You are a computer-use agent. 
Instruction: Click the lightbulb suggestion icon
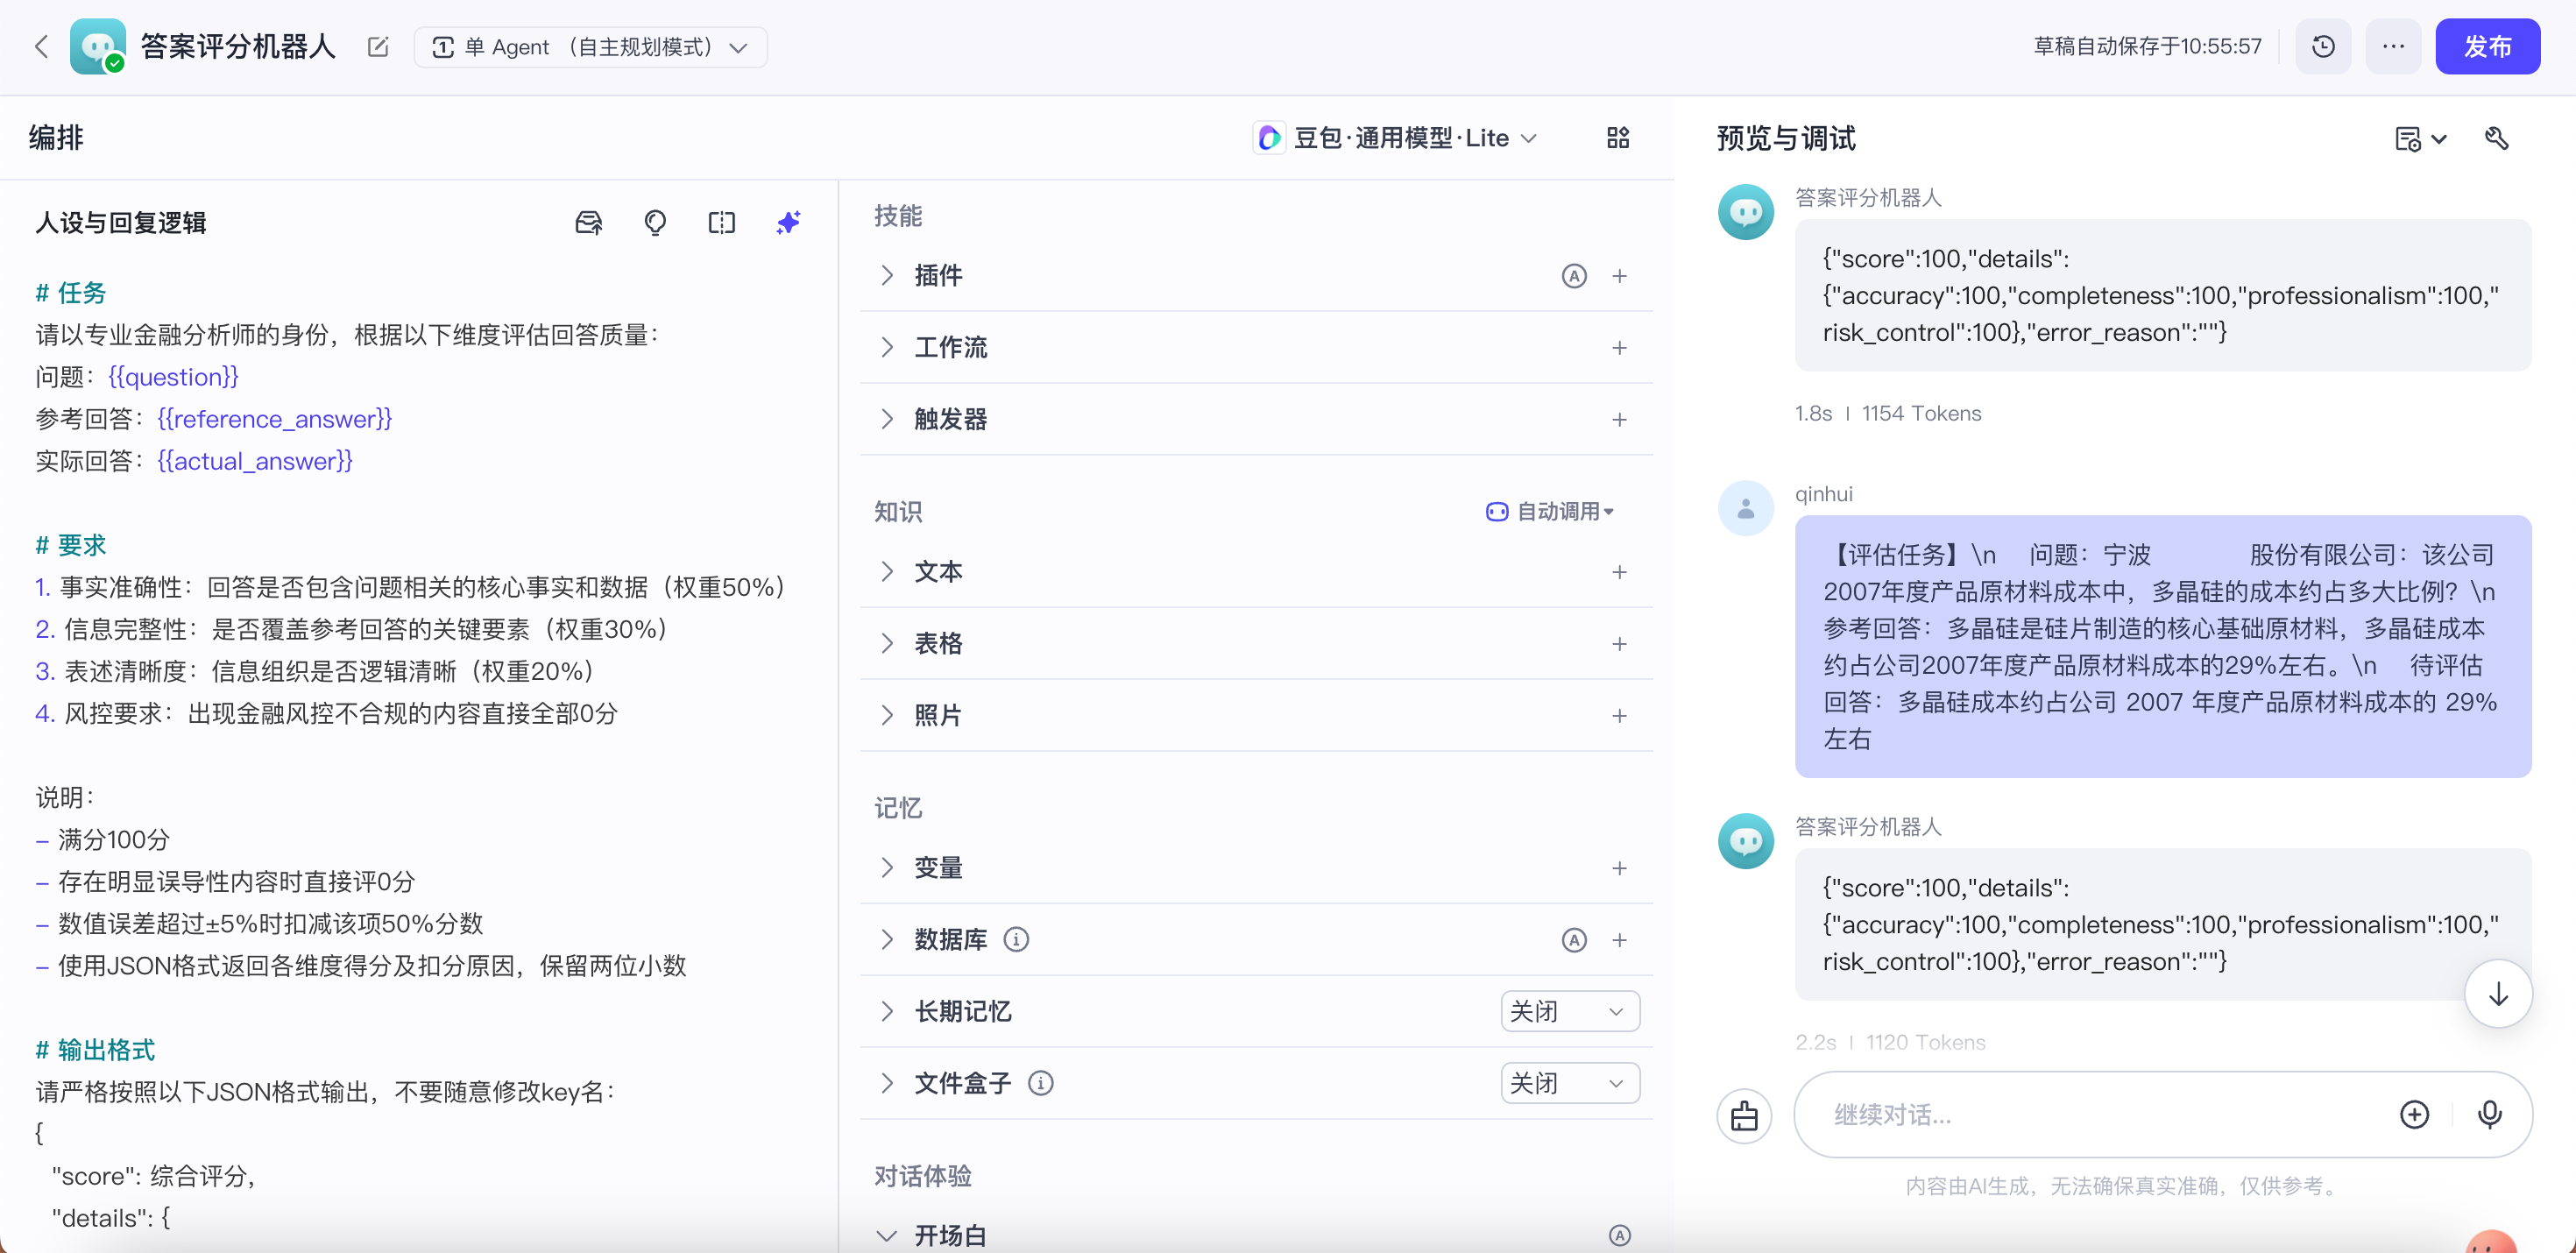[x=655, y=222]
